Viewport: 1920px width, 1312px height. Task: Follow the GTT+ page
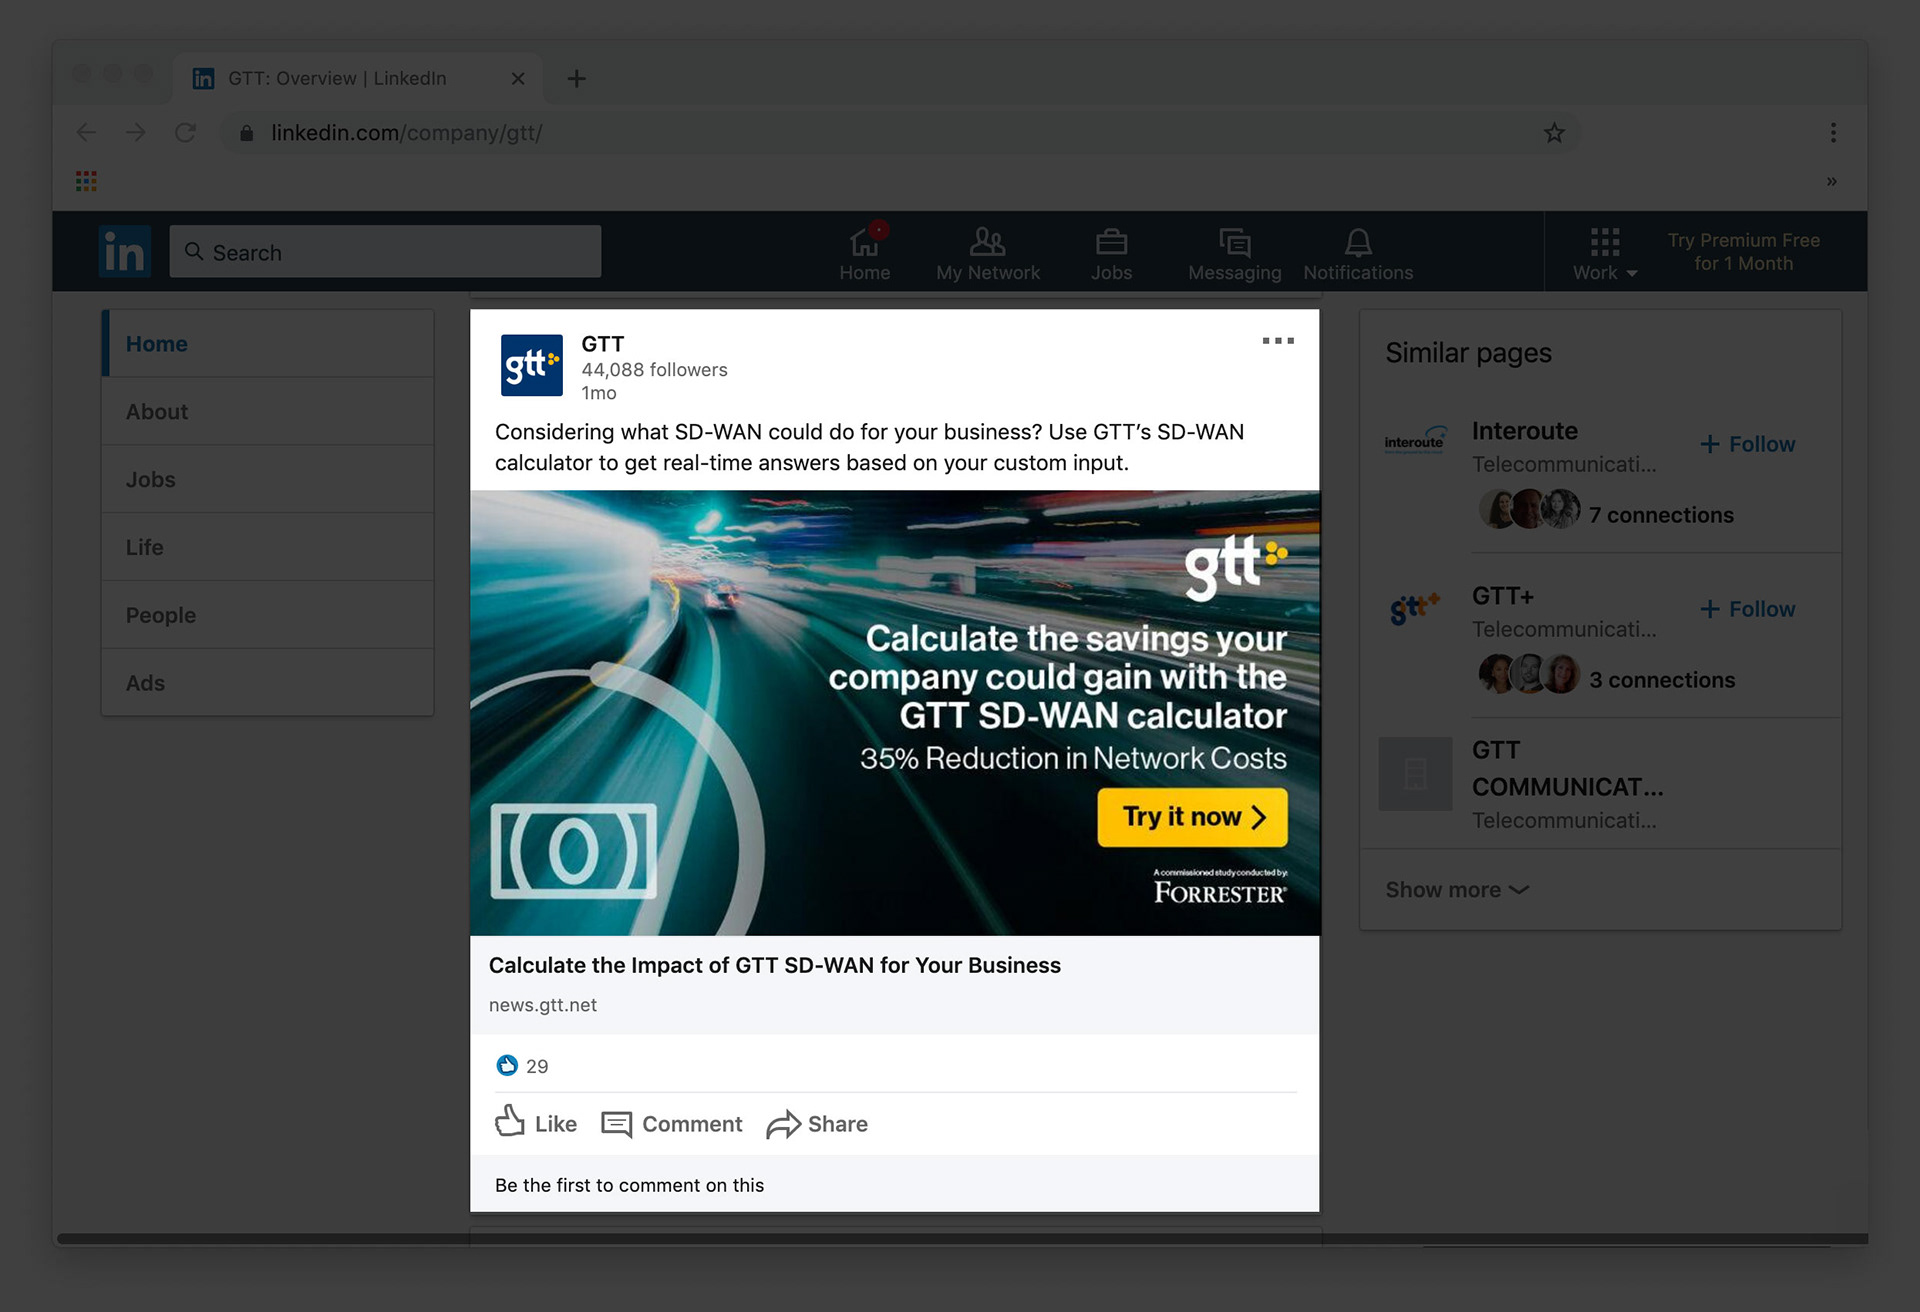pos(1747,609)
